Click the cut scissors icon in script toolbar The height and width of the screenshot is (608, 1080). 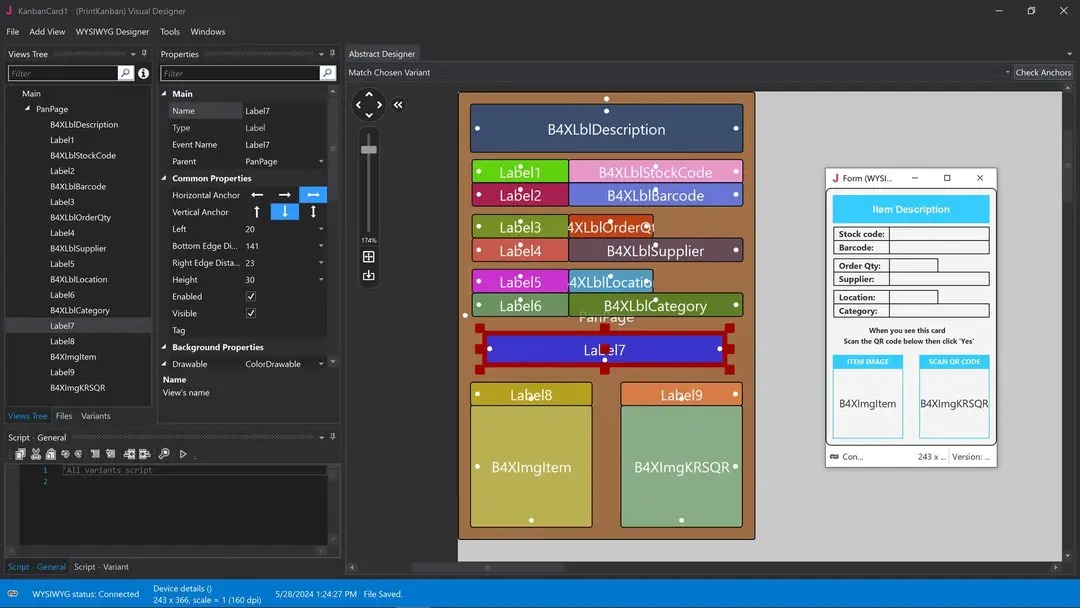33,454
